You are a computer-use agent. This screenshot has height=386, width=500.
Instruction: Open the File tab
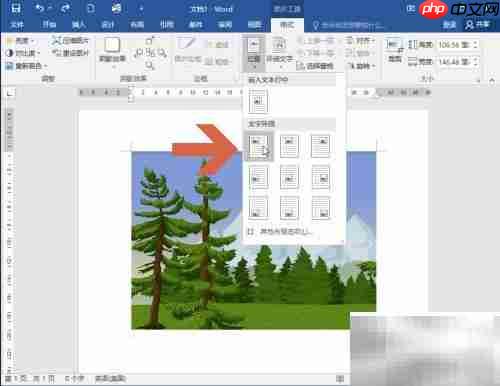click(17, 24)
